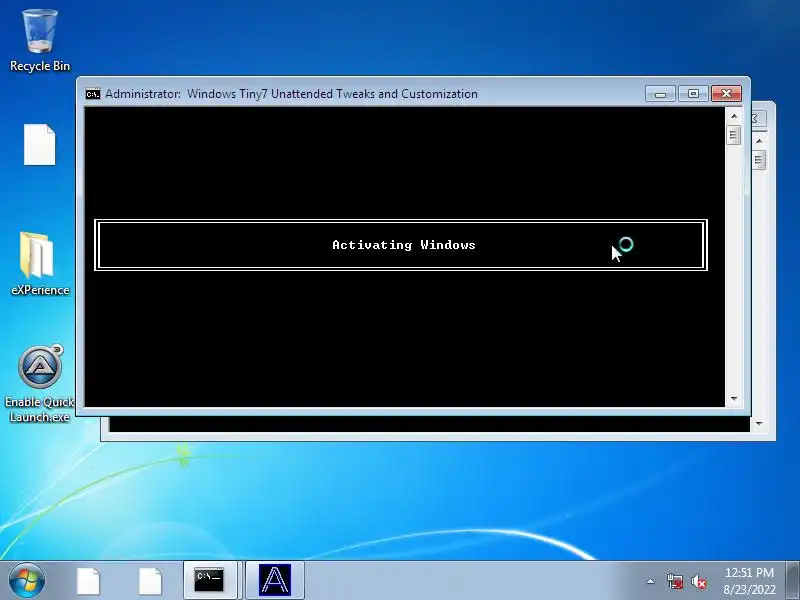Click the Activating Windows text
The width and height of the screenshot is (800, 600).
pyautogui.click(x=404, y=245)
